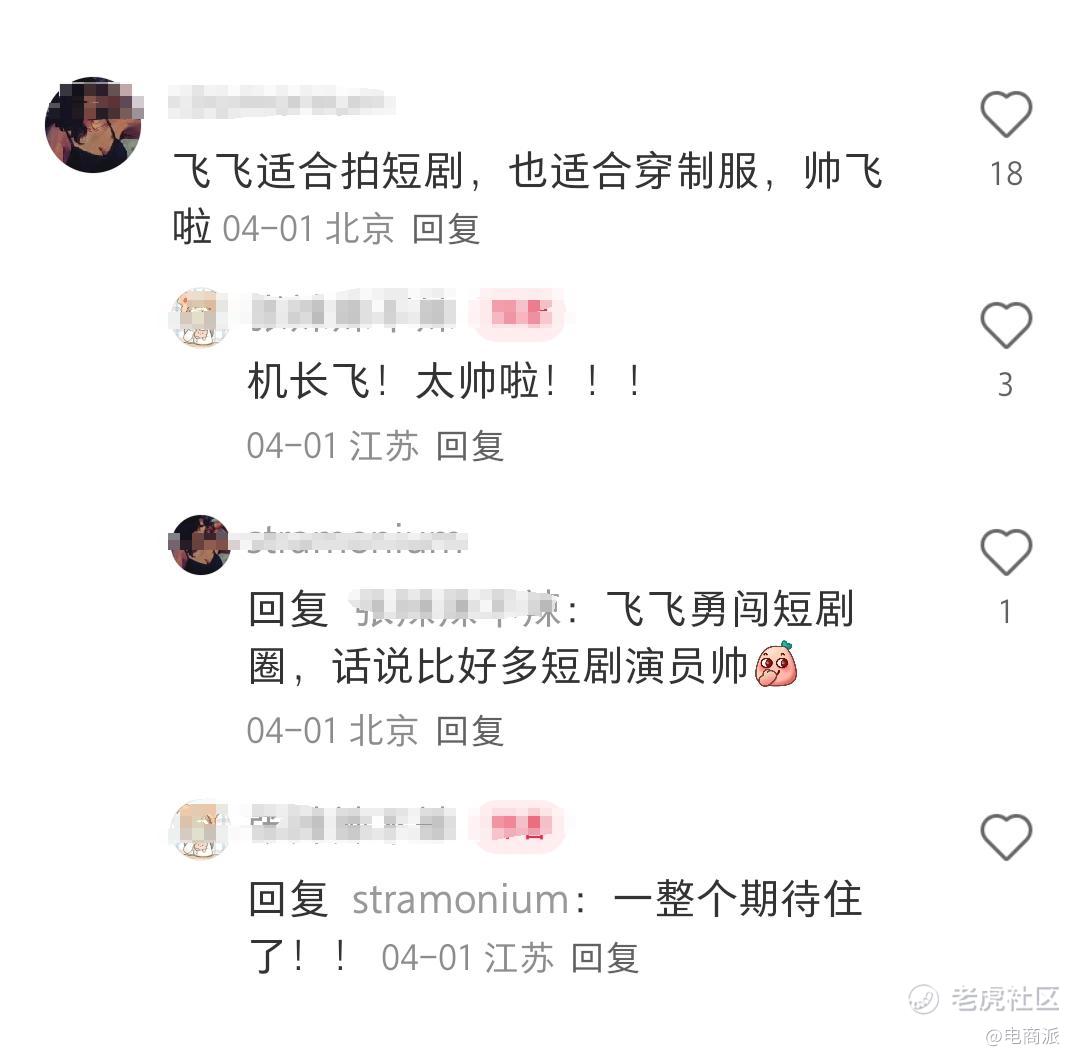Open blurred mentioned username in stramonium's reply
The width and height of the screenshot is (1080, 1061).
[457, 609]
